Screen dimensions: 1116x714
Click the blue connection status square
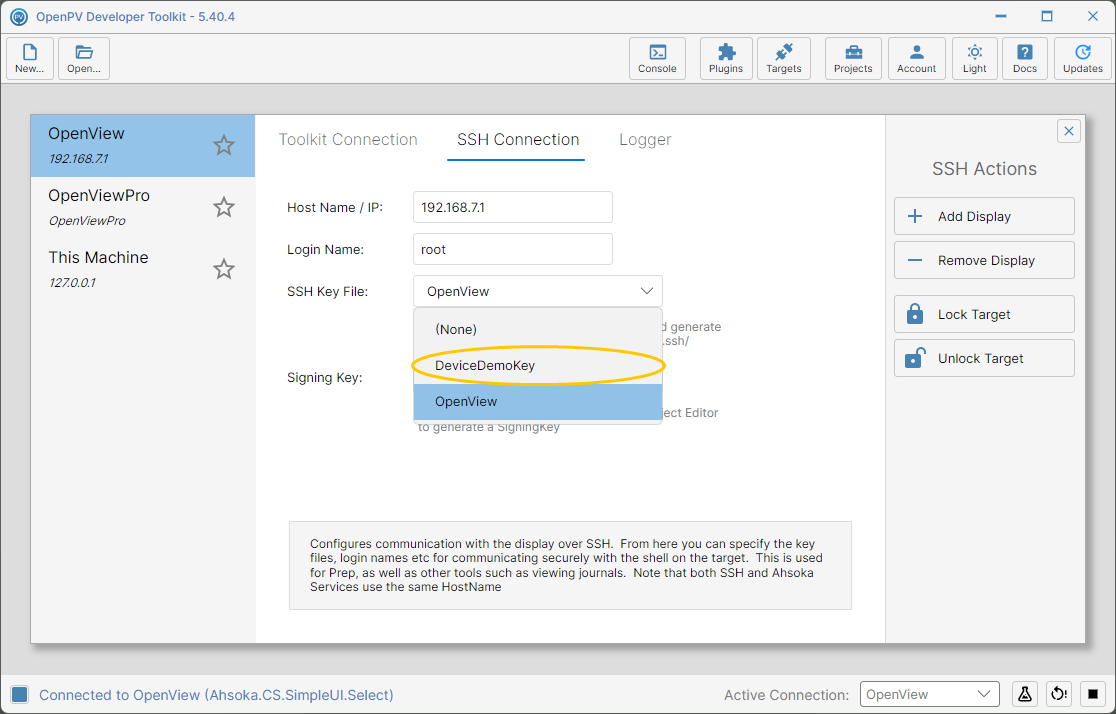click(x=20, y=695)
